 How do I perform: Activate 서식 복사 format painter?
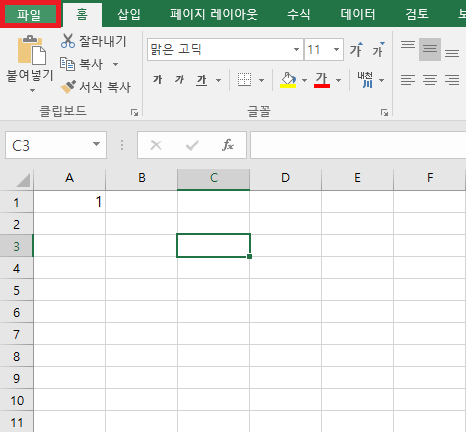tap(96, 87)
